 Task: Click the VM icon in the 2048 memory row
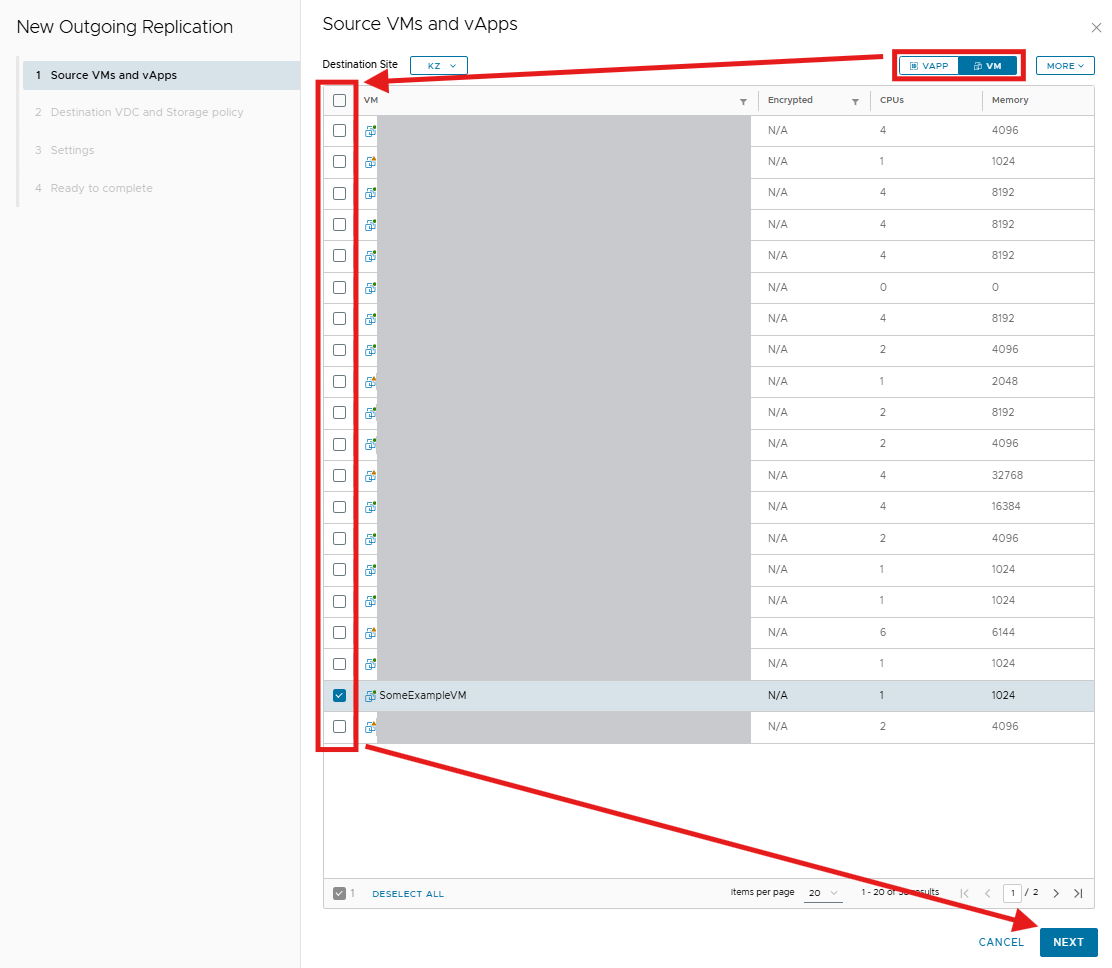pos(370,382)
